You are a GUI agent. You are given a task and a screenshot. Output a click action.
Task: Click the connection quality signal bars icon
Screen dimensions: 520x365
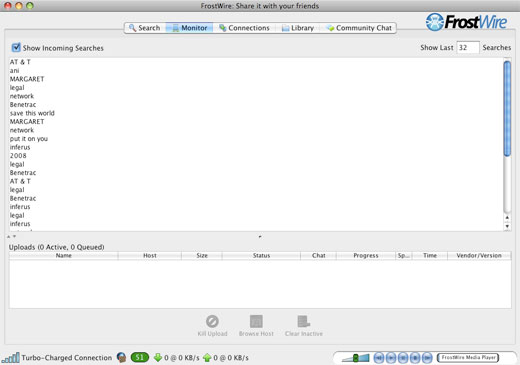(x=10, y=358)
